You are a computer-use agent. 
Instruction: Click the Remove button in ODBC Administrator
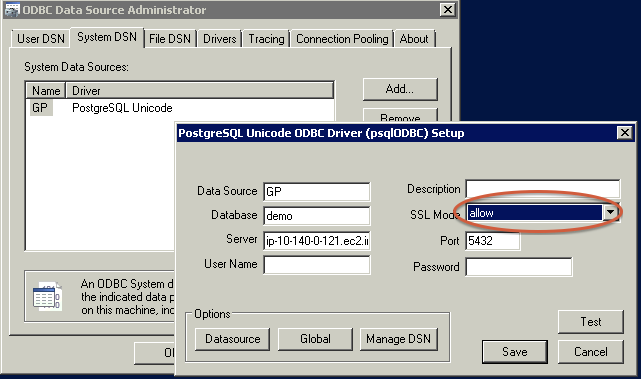[400, 115]
